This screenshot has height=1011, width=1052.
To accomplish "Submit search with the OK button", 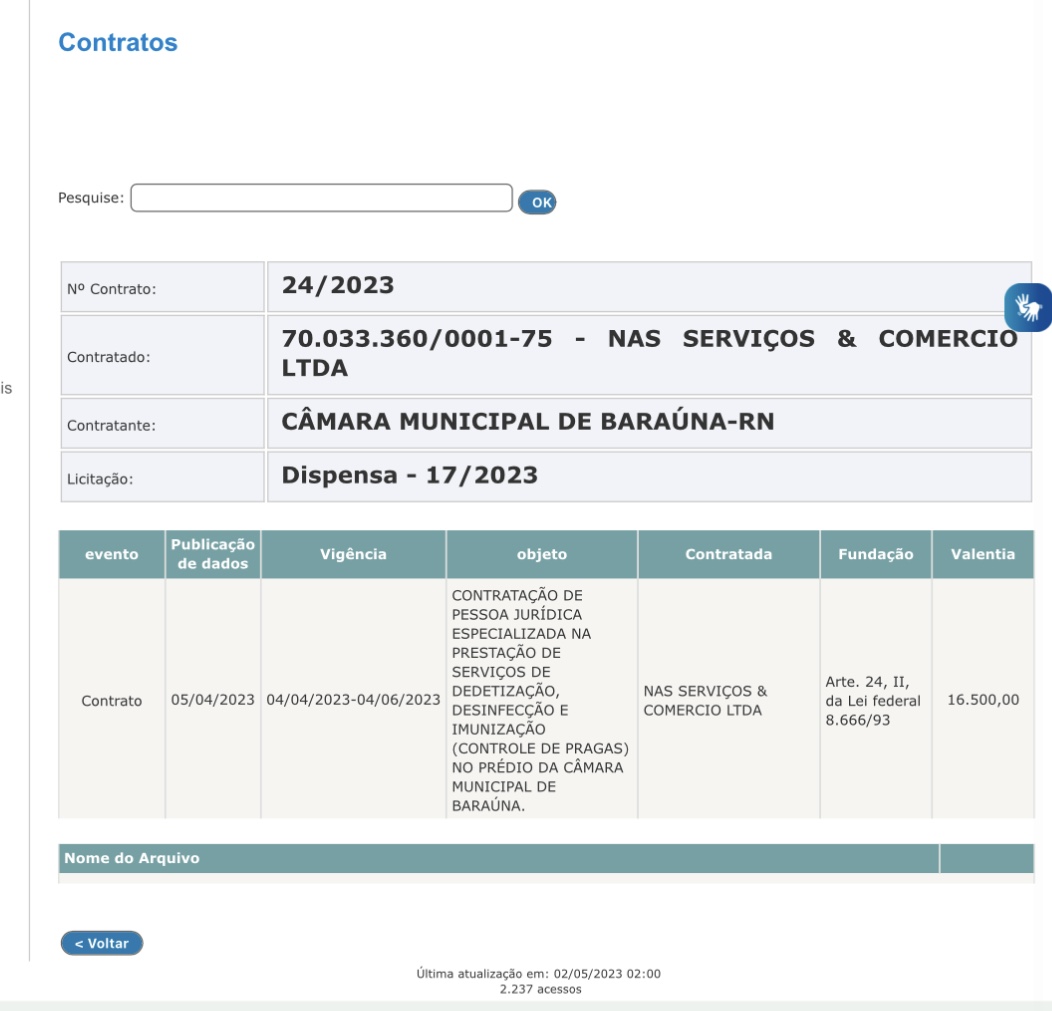I will [537, 202].
